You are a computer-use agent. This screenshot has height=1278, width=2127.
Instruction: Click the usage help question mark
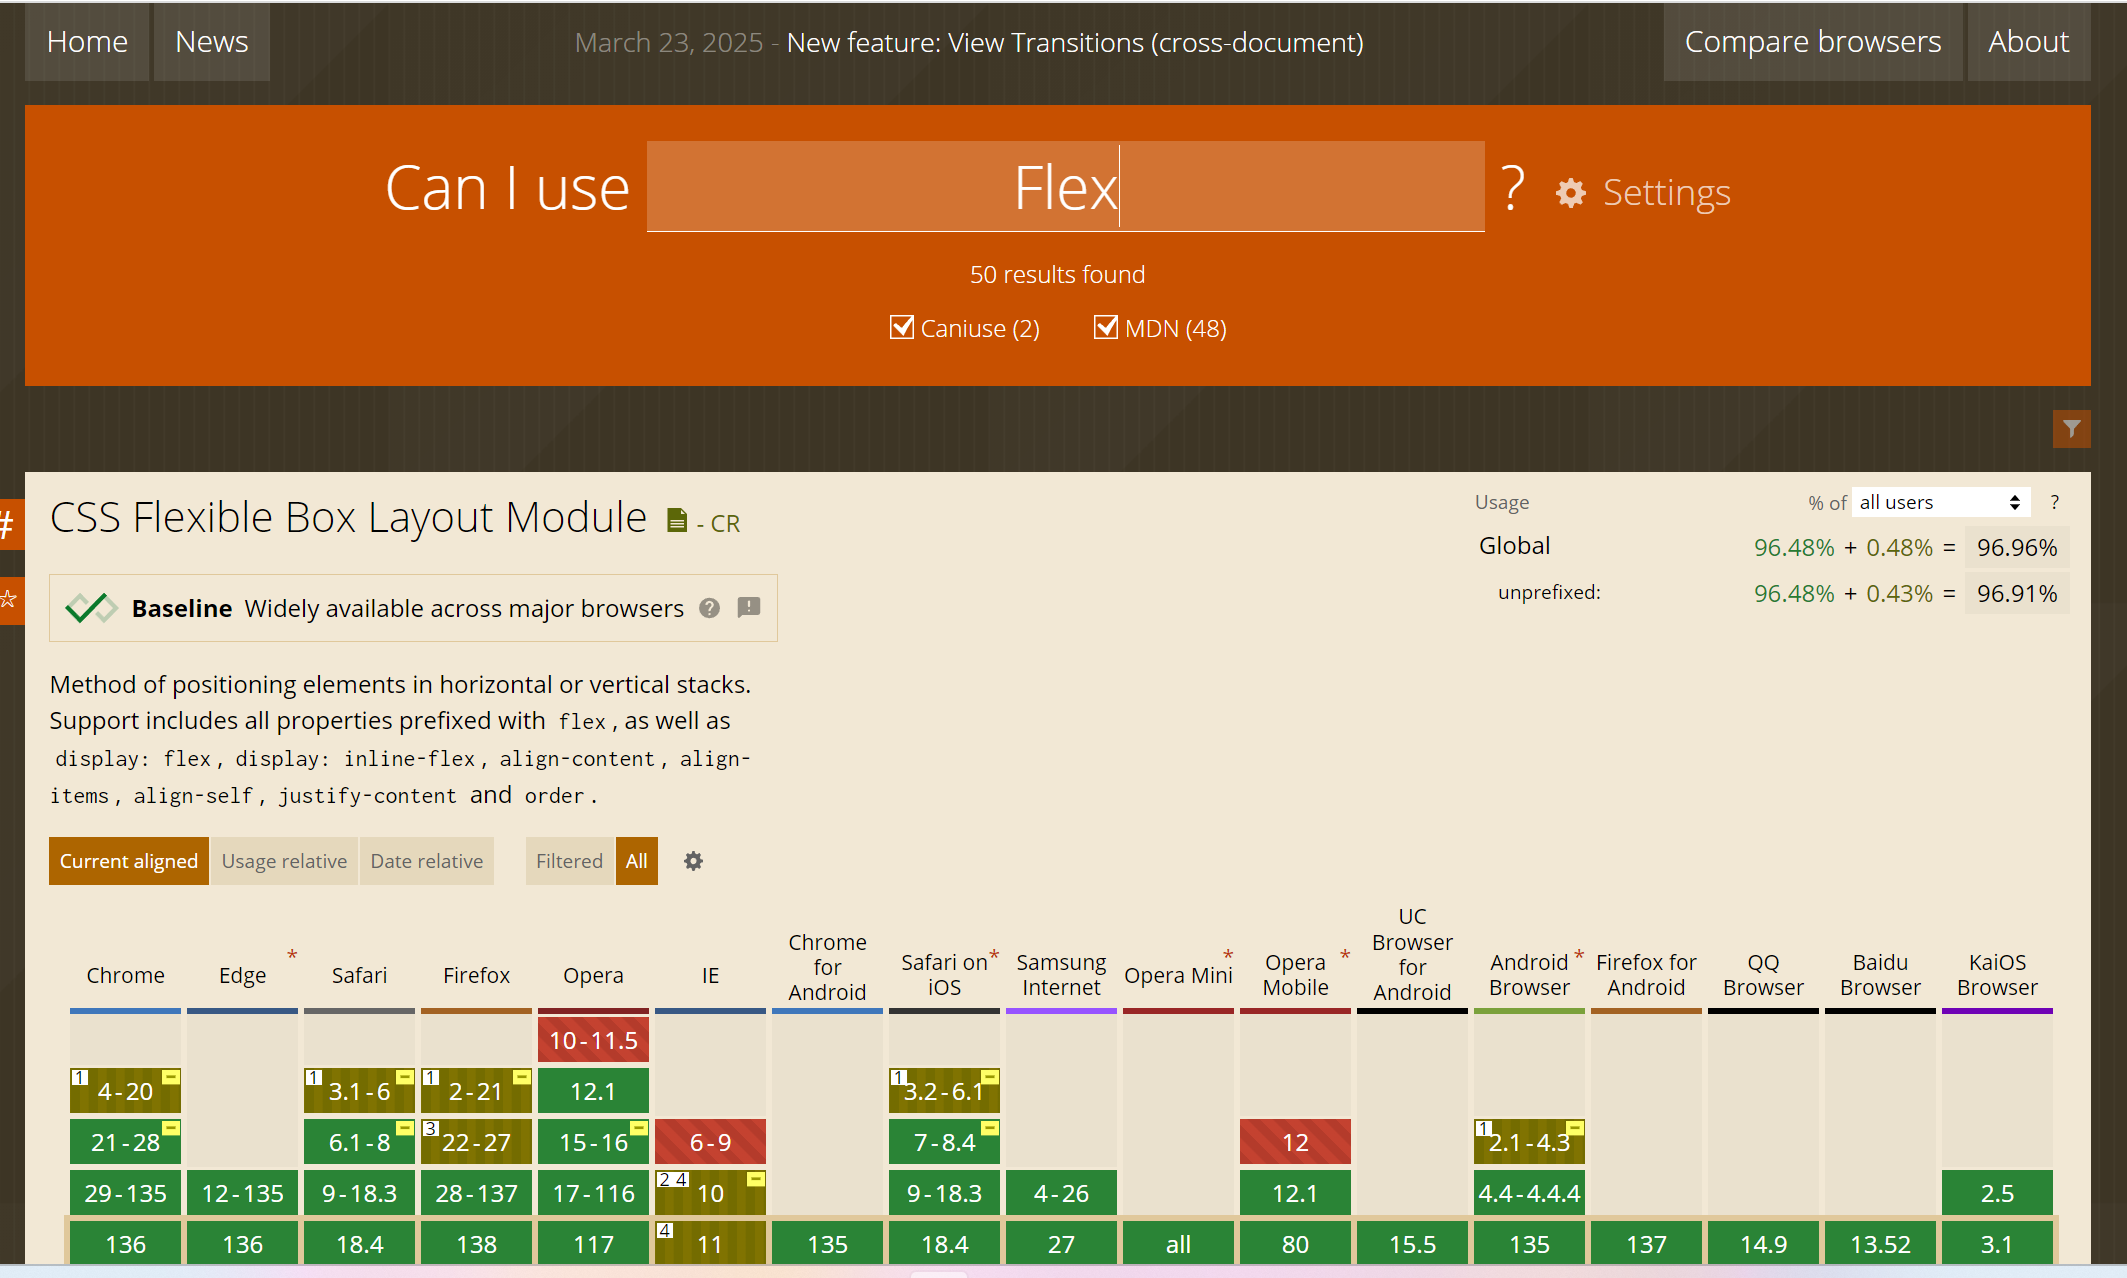[x=2055, y=502]
